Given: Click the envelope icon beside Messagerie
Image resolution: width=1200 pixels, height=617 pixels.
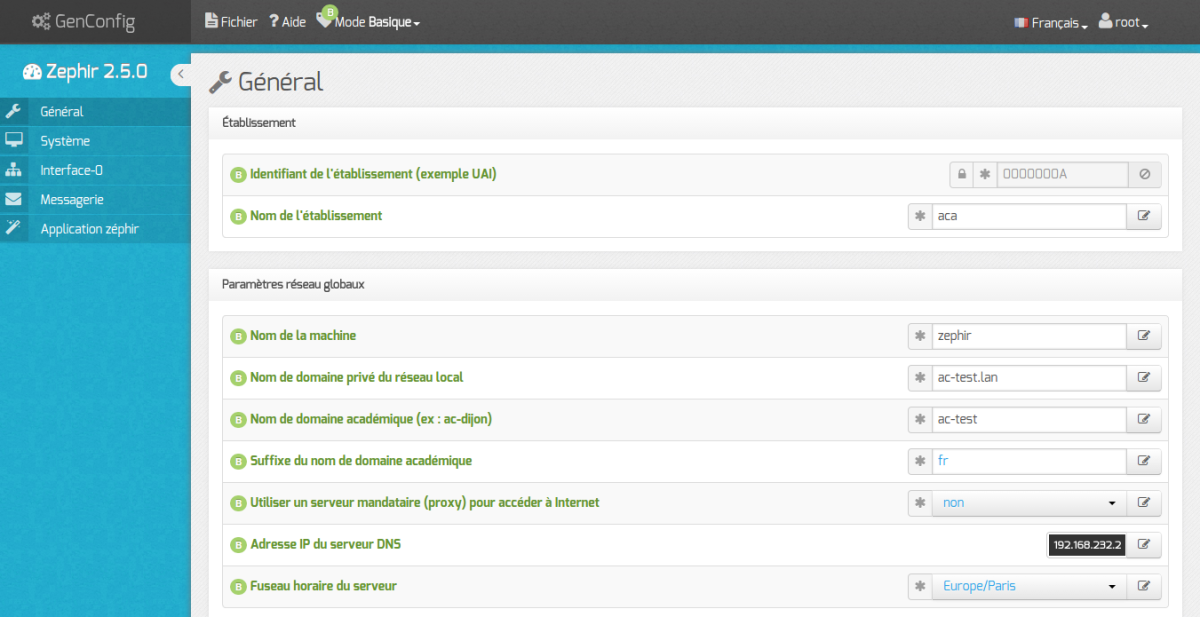Looking at the screenshot, I should pos(13,199).
